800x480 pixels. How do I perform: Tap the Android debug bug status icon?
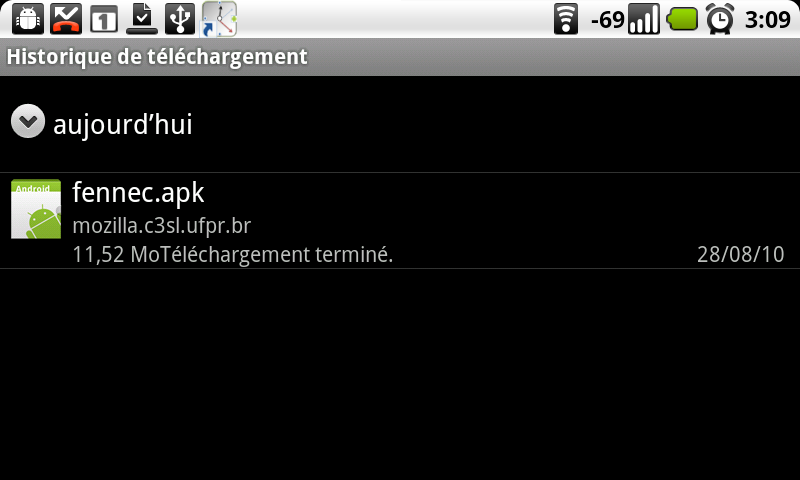(x=28, y=19)
